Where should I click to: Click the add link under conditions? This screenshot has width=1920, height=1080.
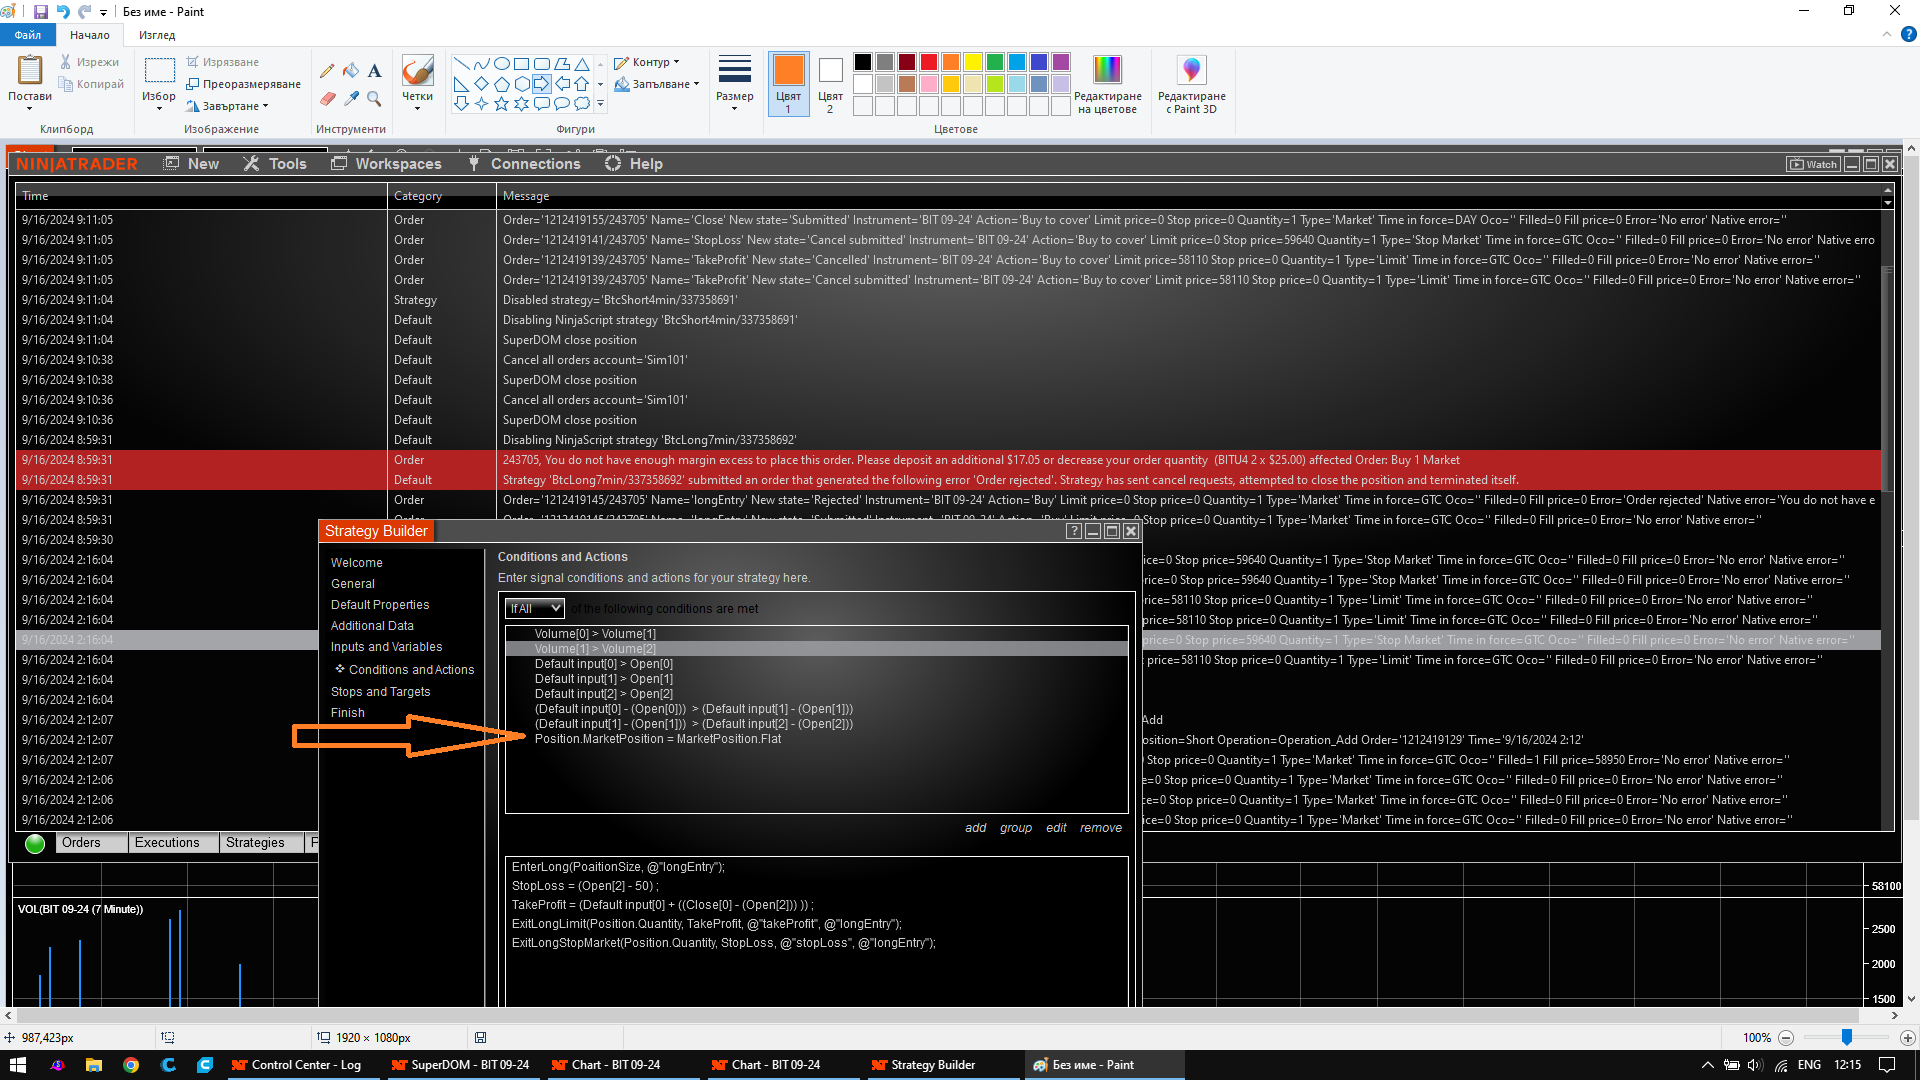(x=975, y=828)
